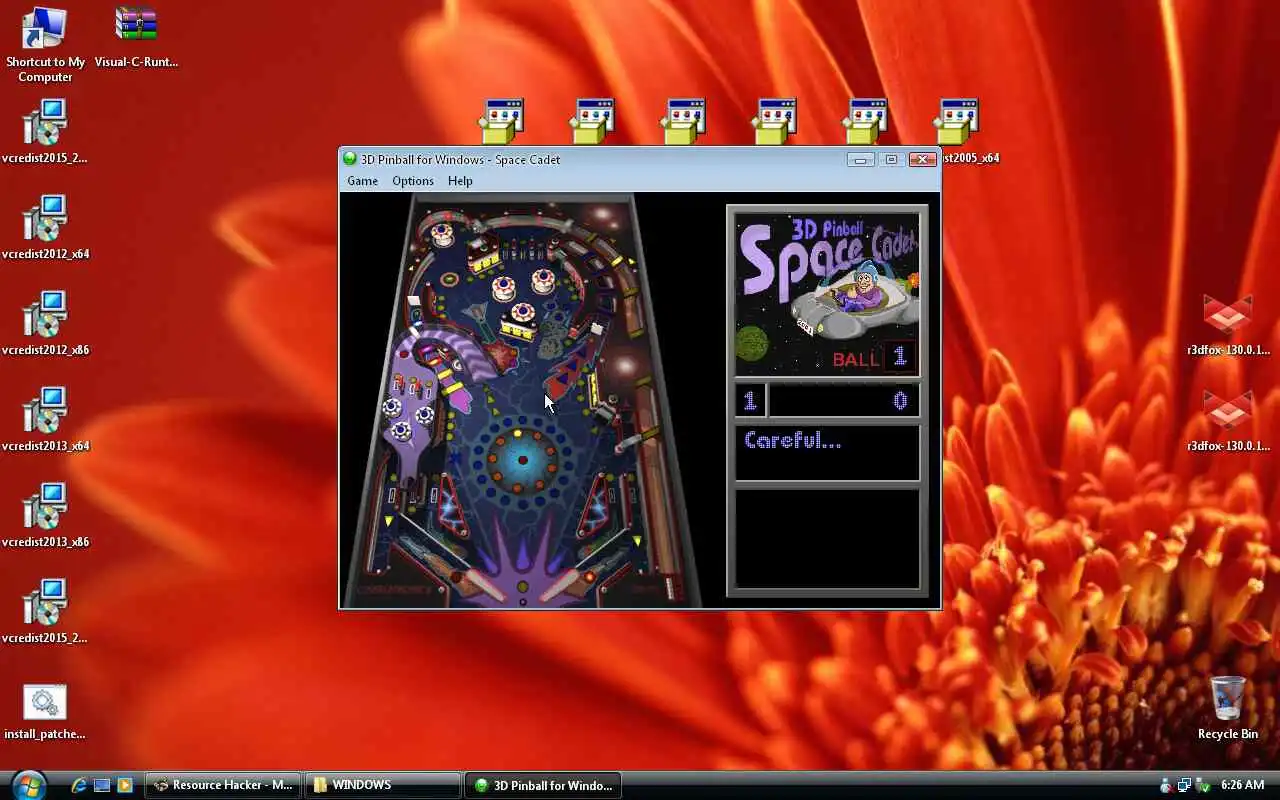Click the "Careful..." message text
This screenshot has width=1280, height=800.
[793, 440]
